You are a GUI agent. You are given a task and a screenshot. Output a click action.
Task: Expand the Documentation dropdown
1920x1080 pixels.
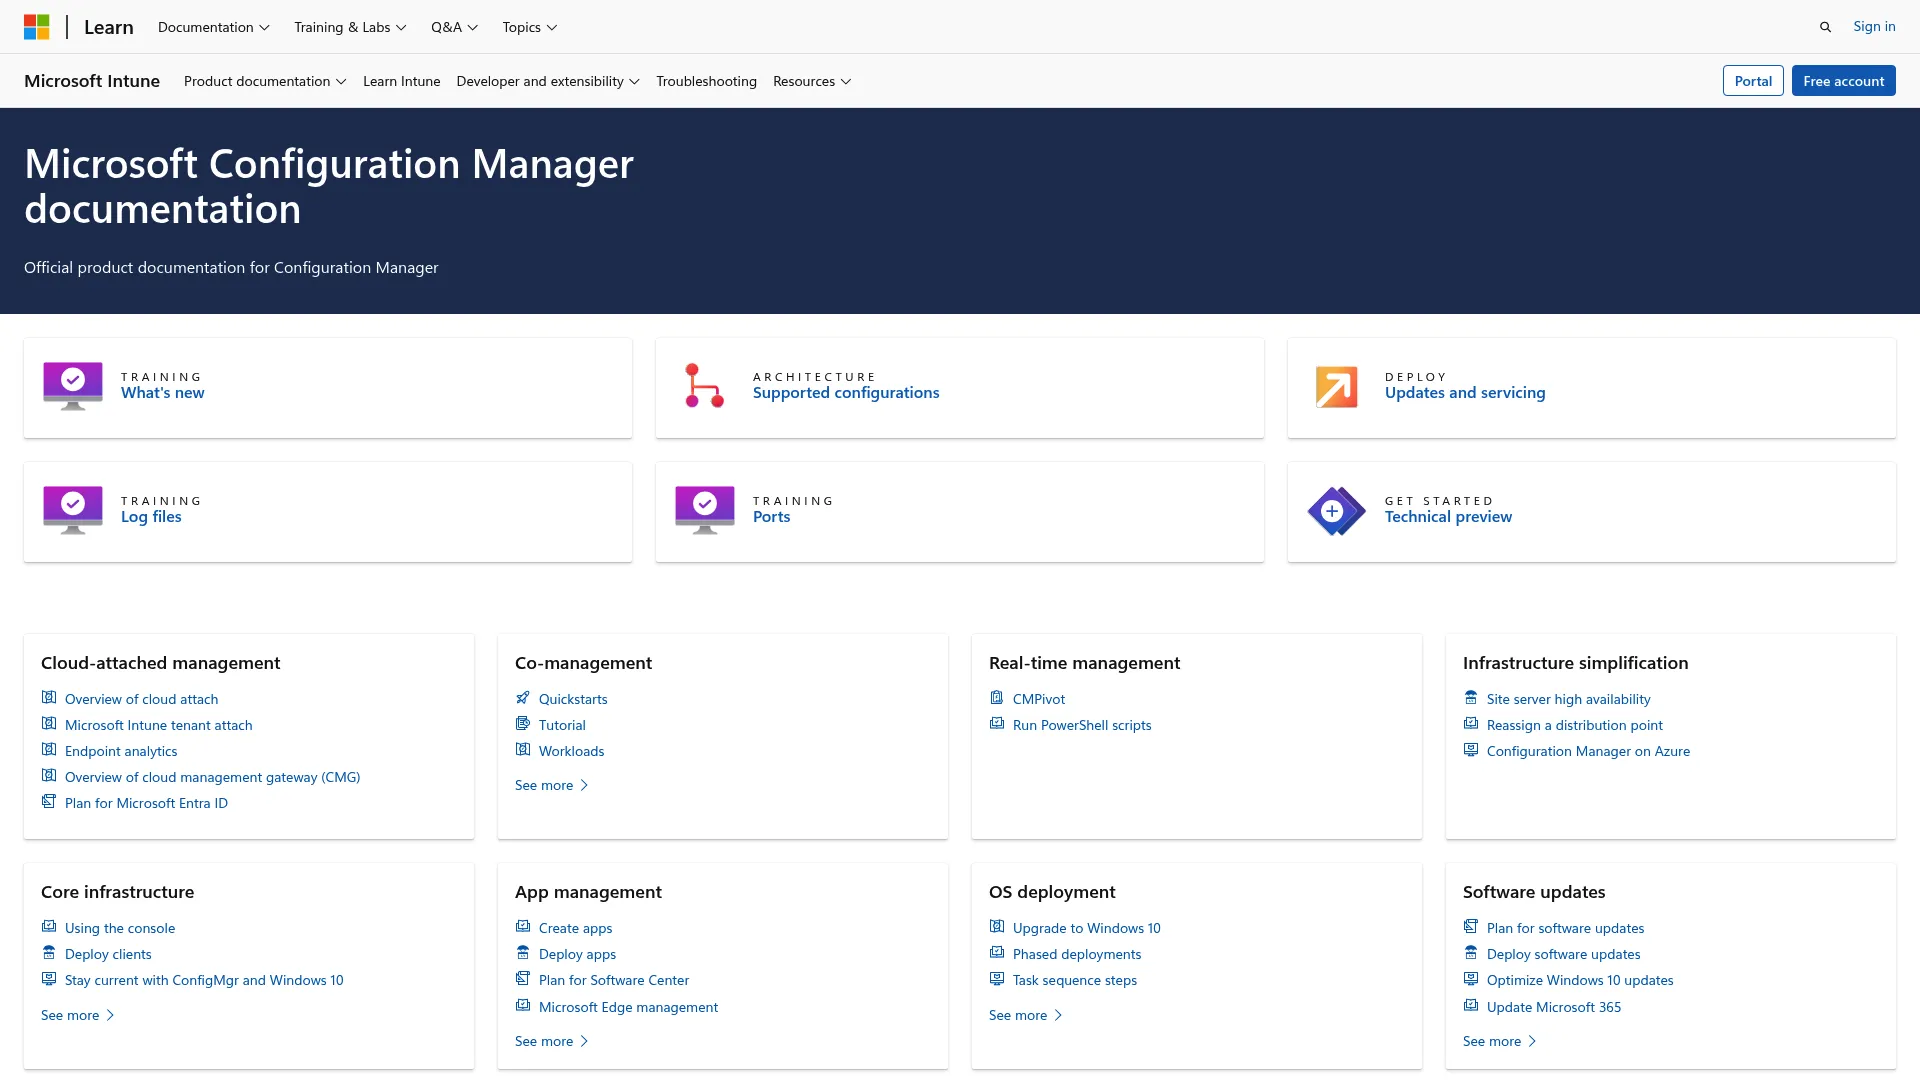[x=214, y=27]
